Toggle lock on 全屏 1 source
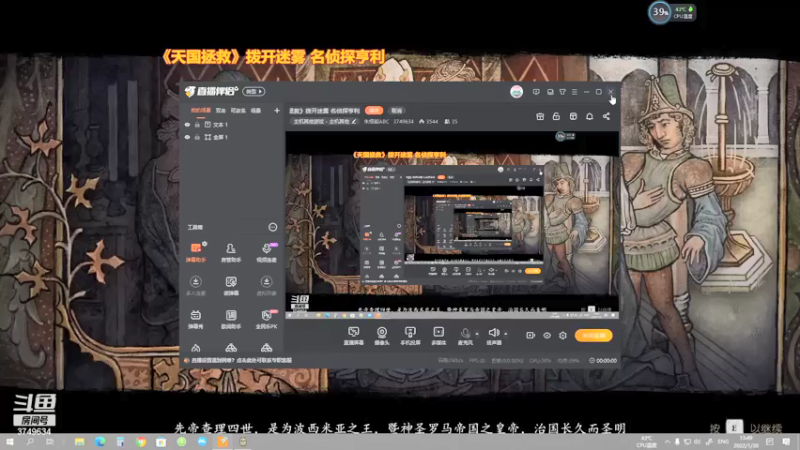Viewport: 800px width, 450px height. tap(197, 137)
